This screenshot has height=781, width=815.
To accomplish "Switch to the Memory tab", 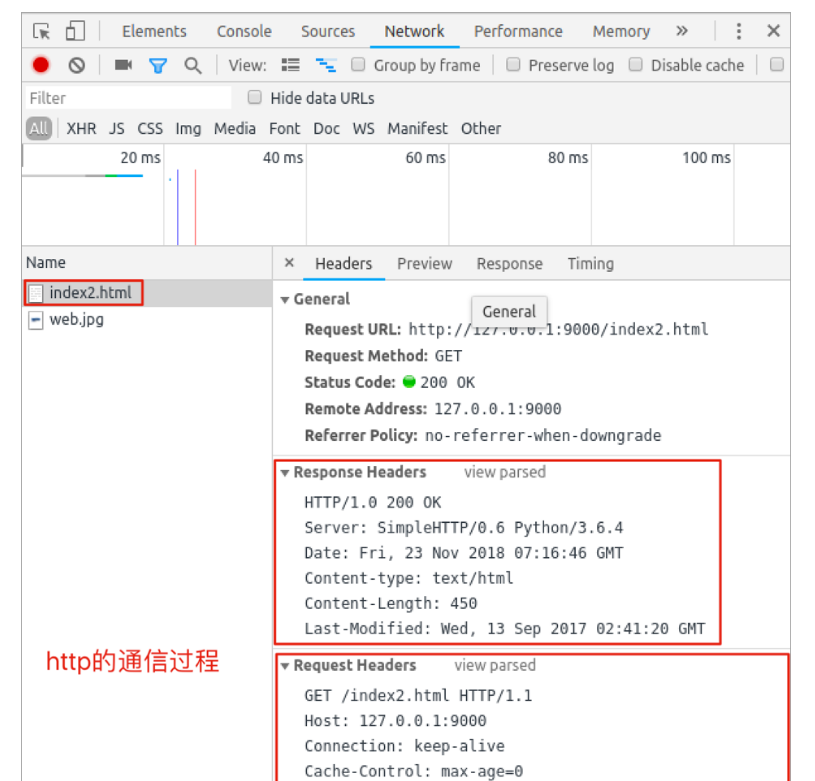I will (621, 31).
